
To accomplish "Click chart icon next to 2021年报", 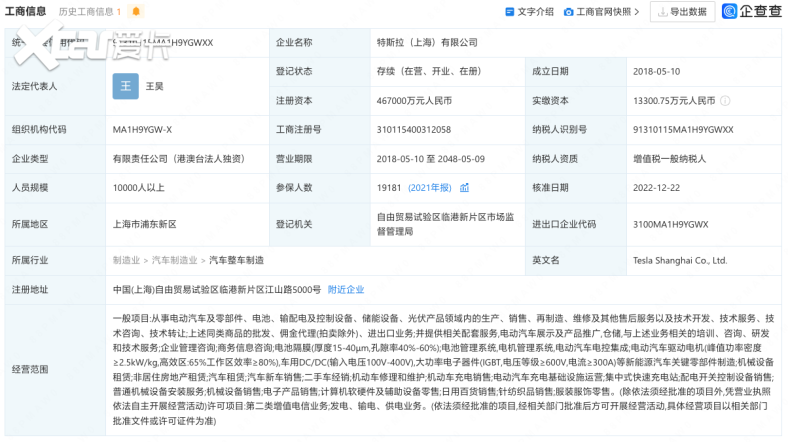I will (x=464, y=188).
